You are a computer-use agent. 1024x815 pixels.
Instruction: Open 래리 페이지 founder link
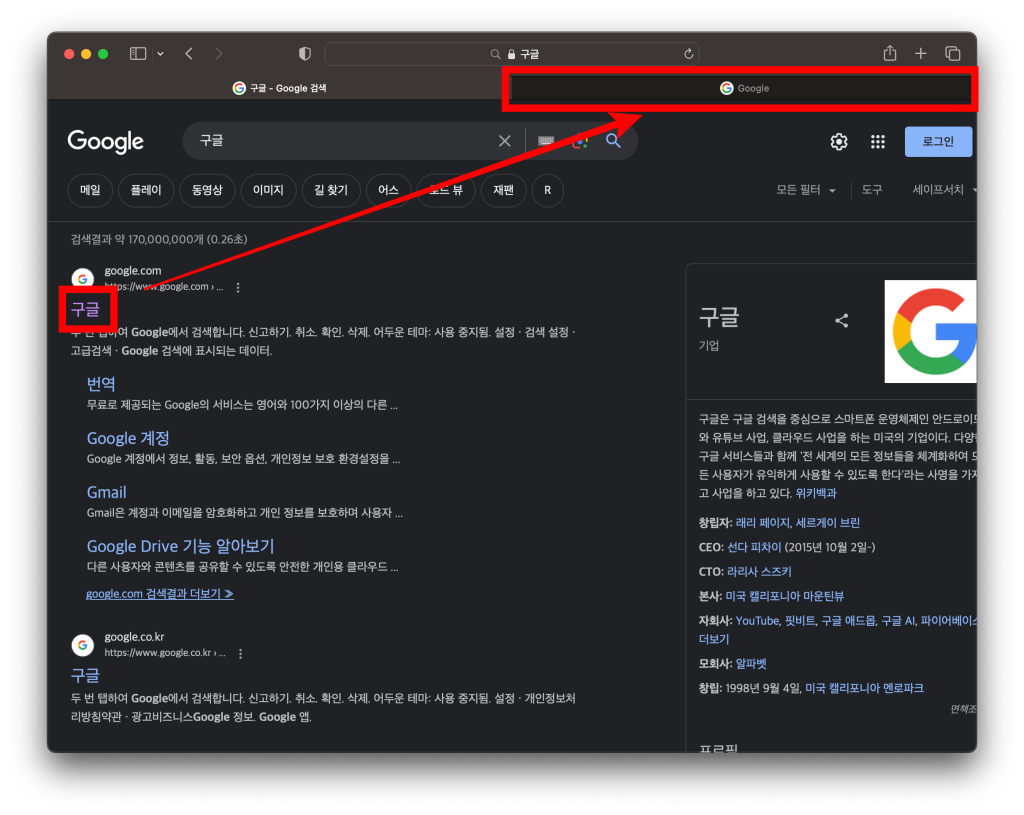(762, 522)
